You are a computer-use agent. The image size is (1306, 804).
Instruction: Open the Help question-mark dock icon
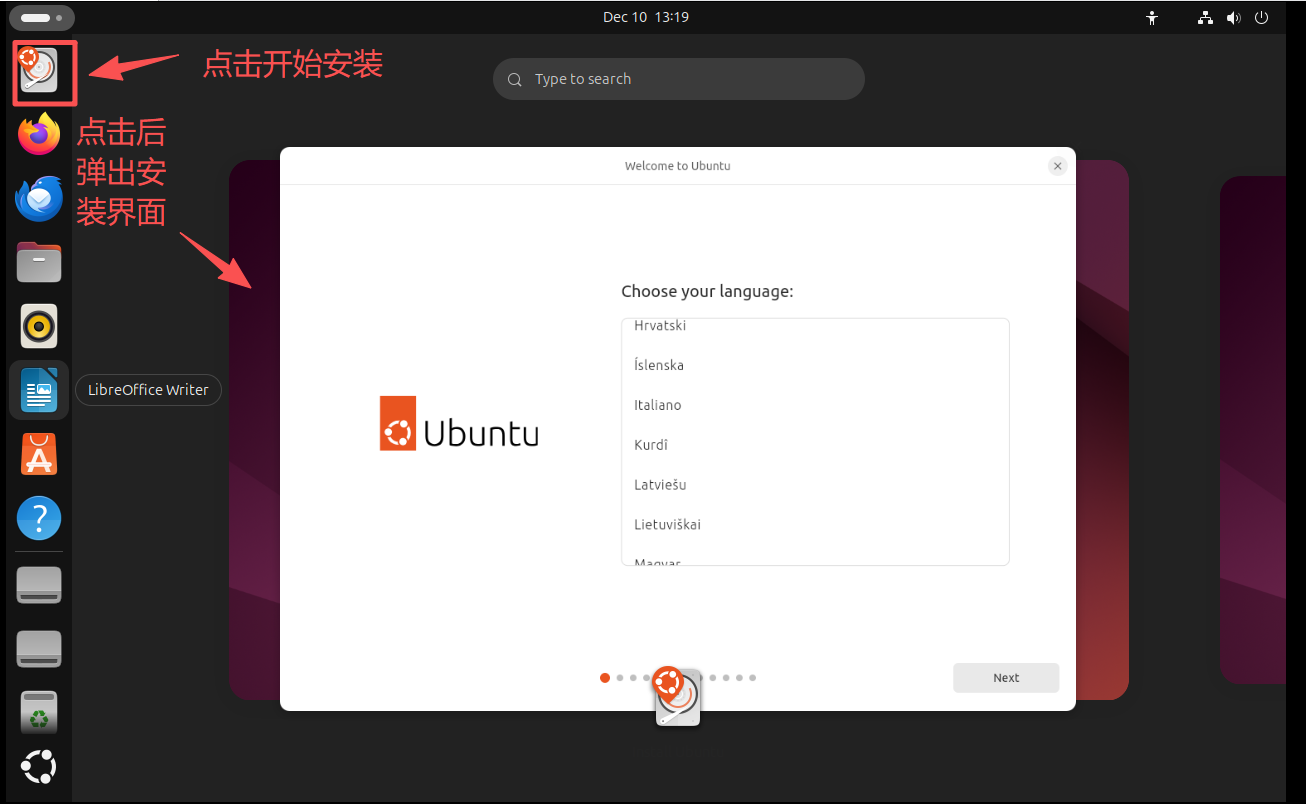coord(39,519)
